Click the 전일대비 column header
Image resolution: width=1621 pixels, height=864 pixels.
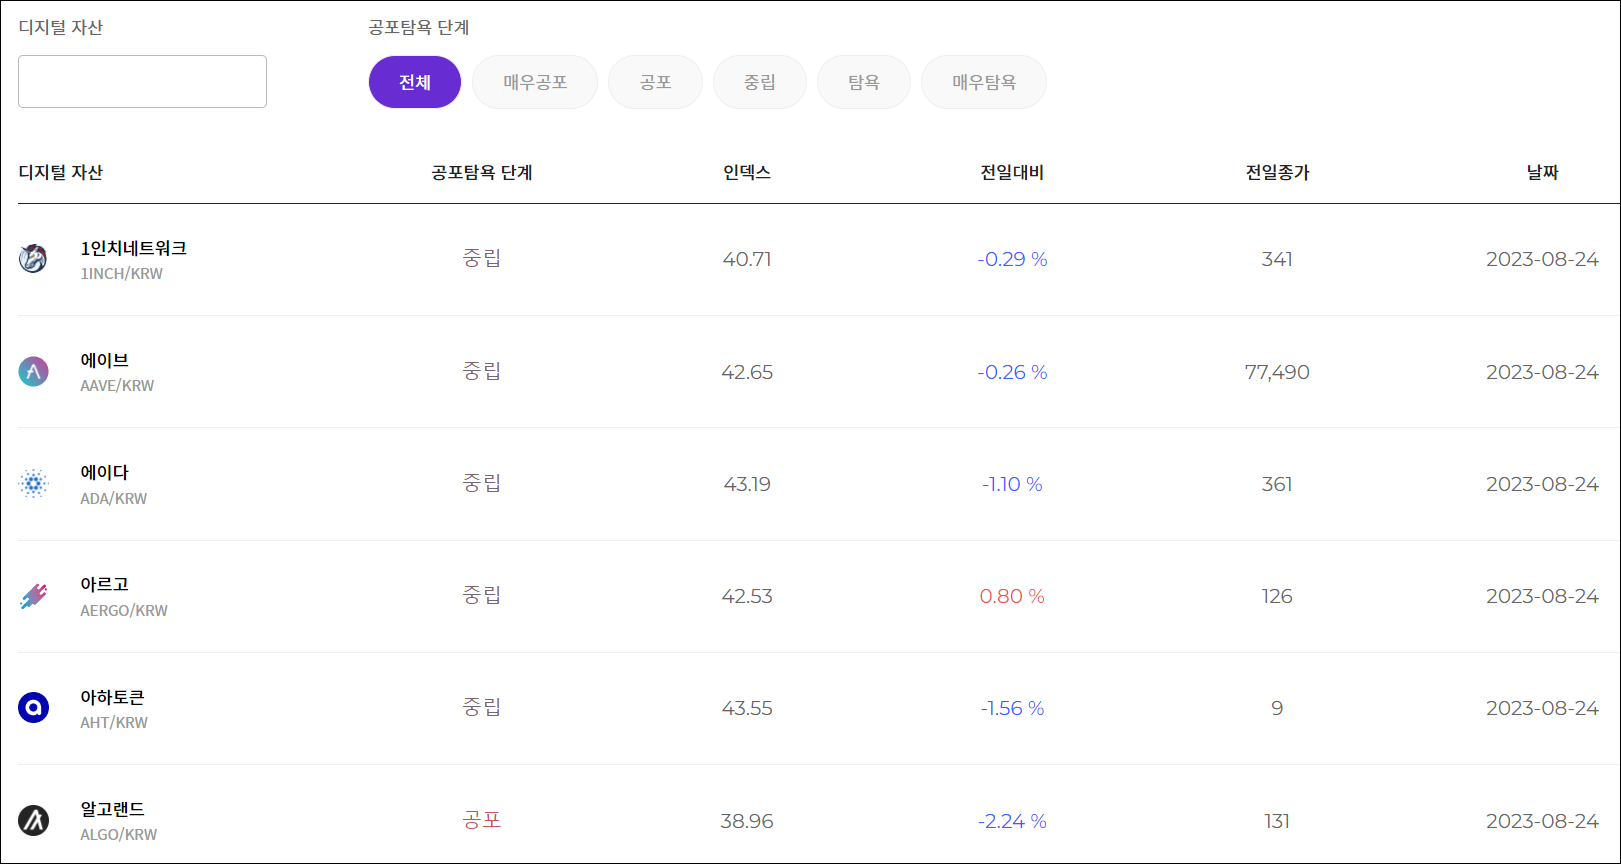tap(1012, 172)
